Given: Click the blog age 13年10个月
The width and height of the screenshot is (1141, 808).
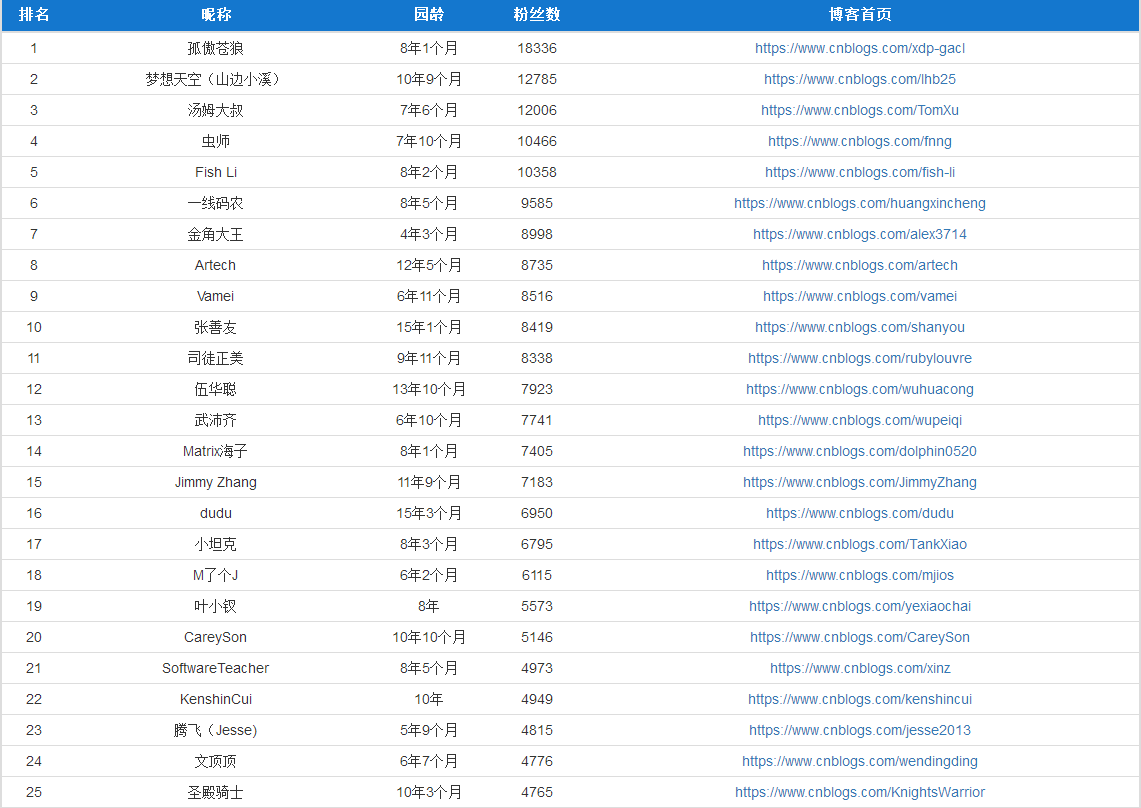Looking at the screenshot, I should [x=429, y=389].
